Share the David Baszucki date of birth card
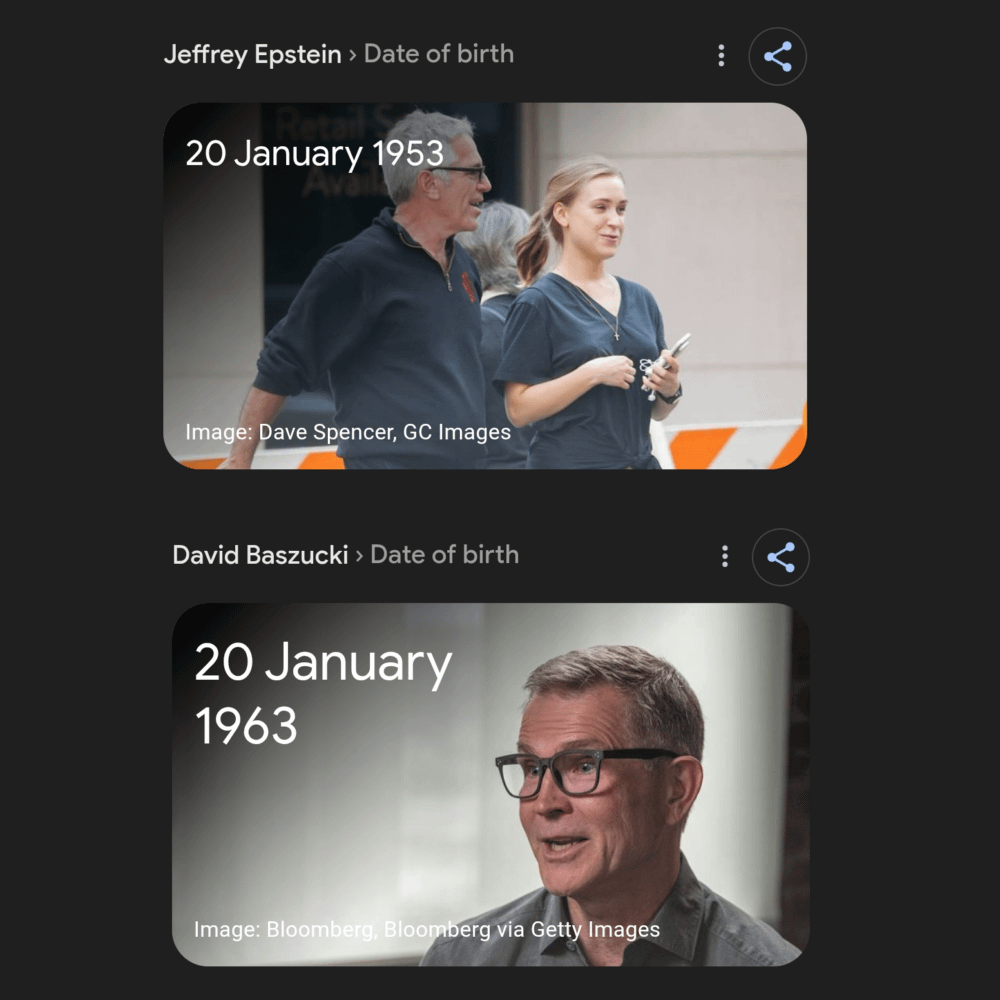This screenshot has width=1000, height=1000. pyautogui.click(x=781, y=557)
